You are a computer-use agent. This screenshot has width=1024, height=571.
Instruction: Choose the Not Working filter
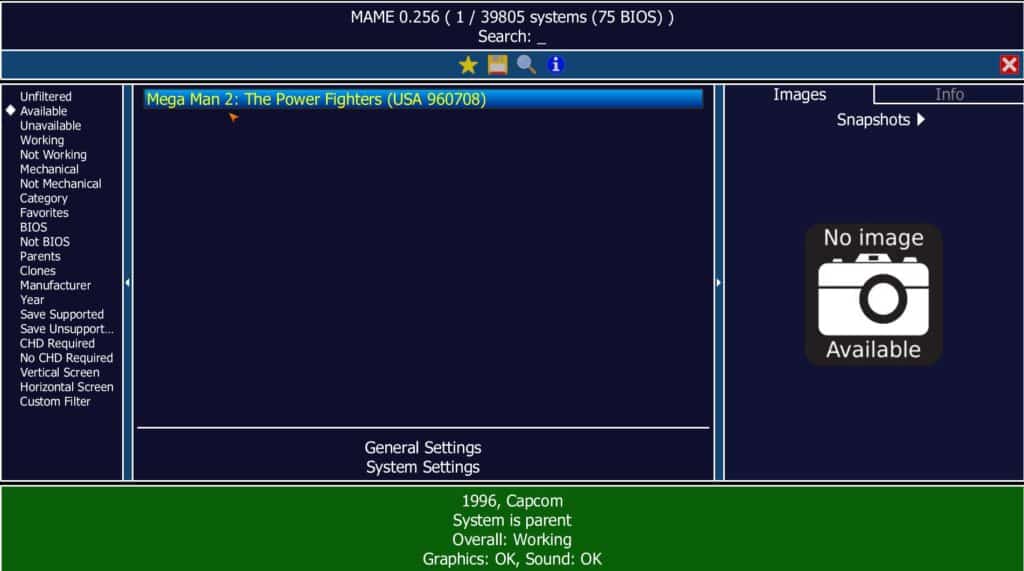pos(53,155)
